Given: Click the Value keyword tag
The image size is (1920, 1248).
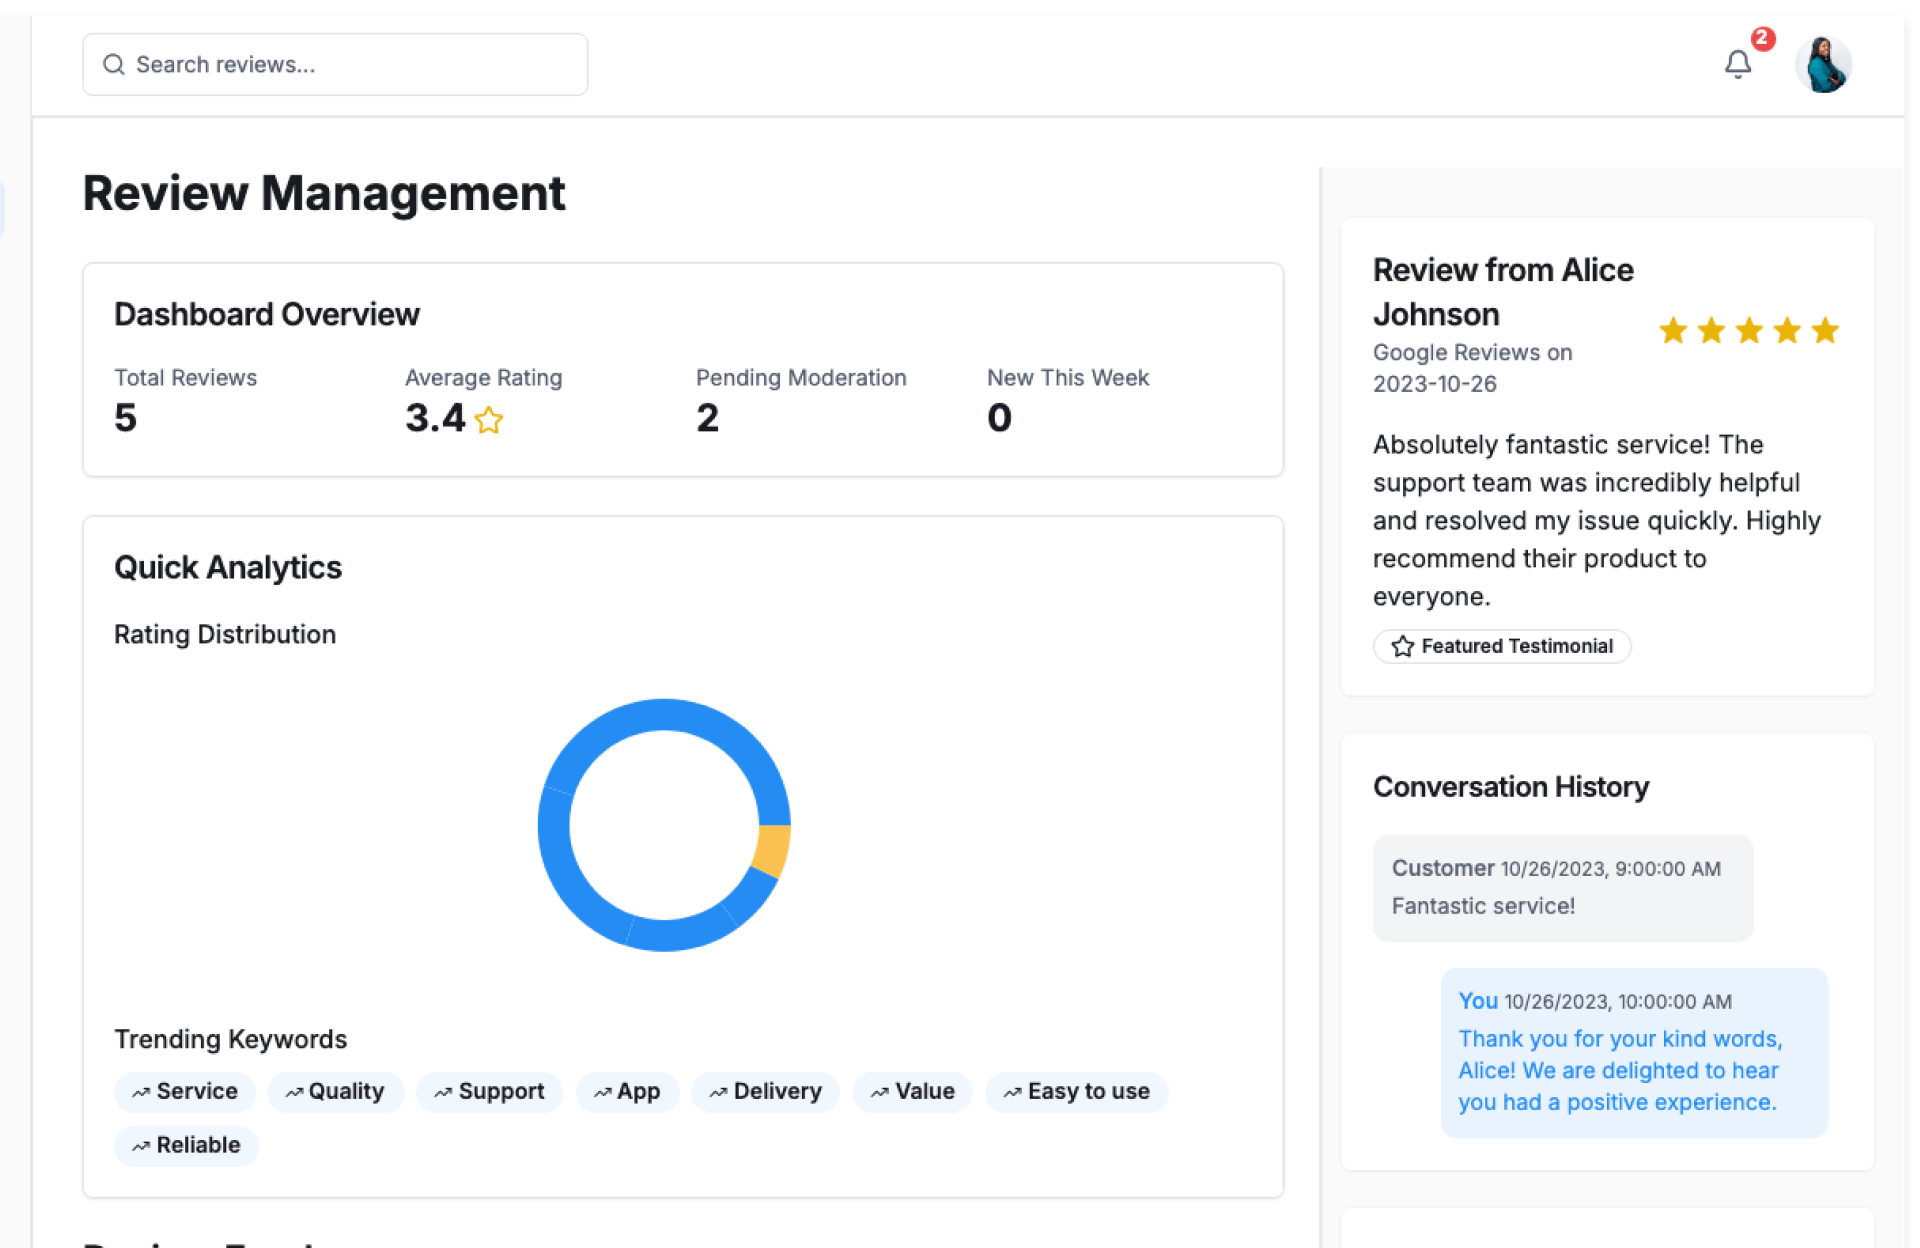Looking at the screenshot, I should point(912,1092).
